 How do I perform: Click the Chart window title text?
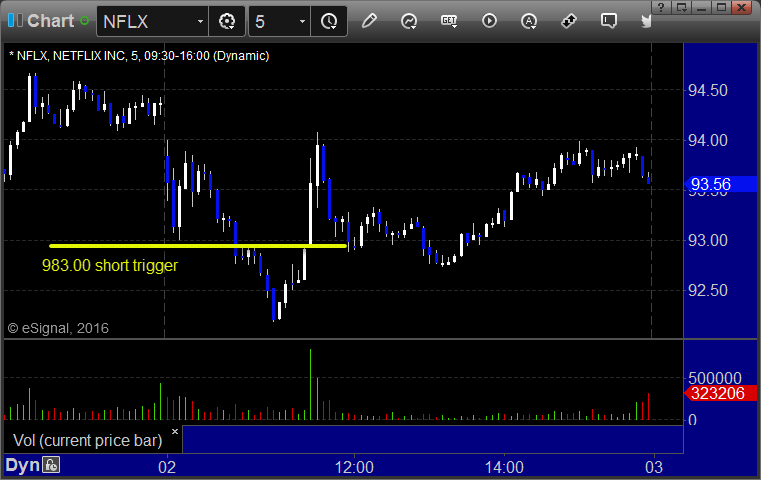(x=50, y=21)
